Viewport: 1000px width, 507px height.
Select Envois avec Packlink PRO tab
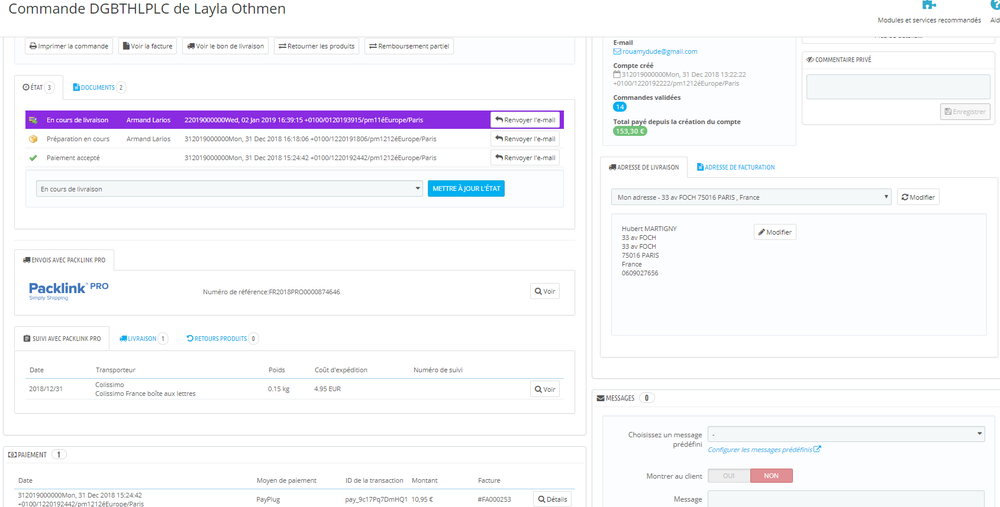[64, 260]
